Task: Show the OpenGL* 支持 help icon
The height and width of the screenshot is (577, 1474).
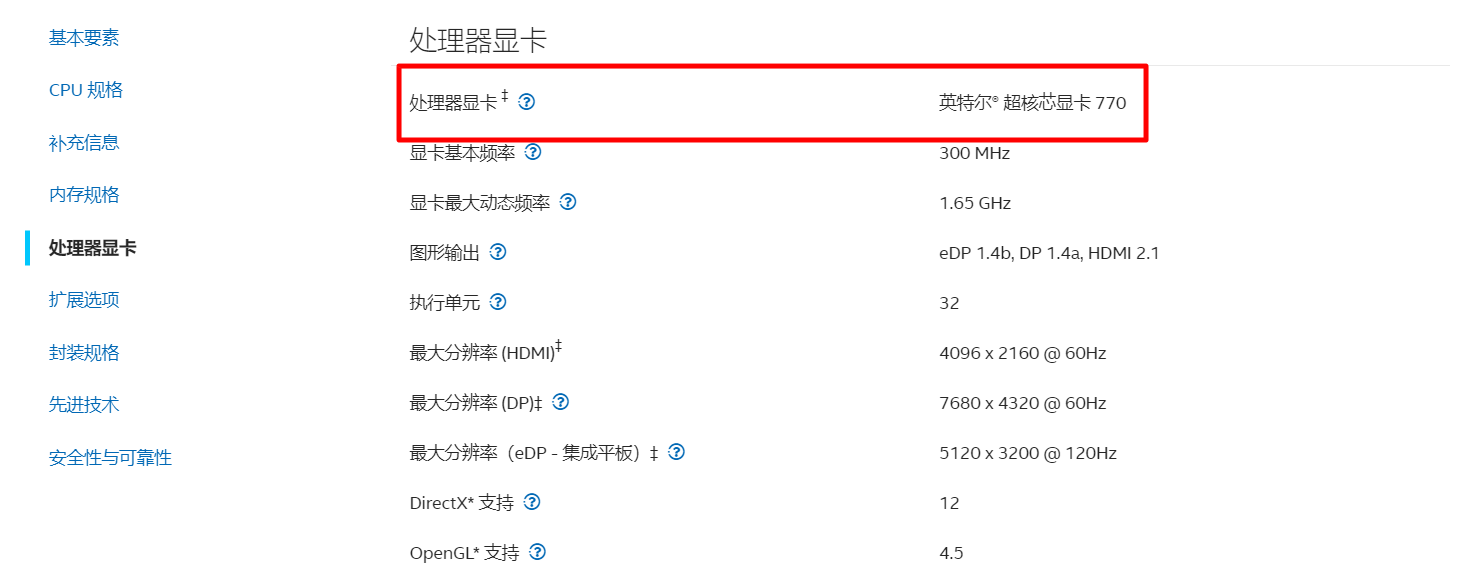Action: click(x=538, y=552)
